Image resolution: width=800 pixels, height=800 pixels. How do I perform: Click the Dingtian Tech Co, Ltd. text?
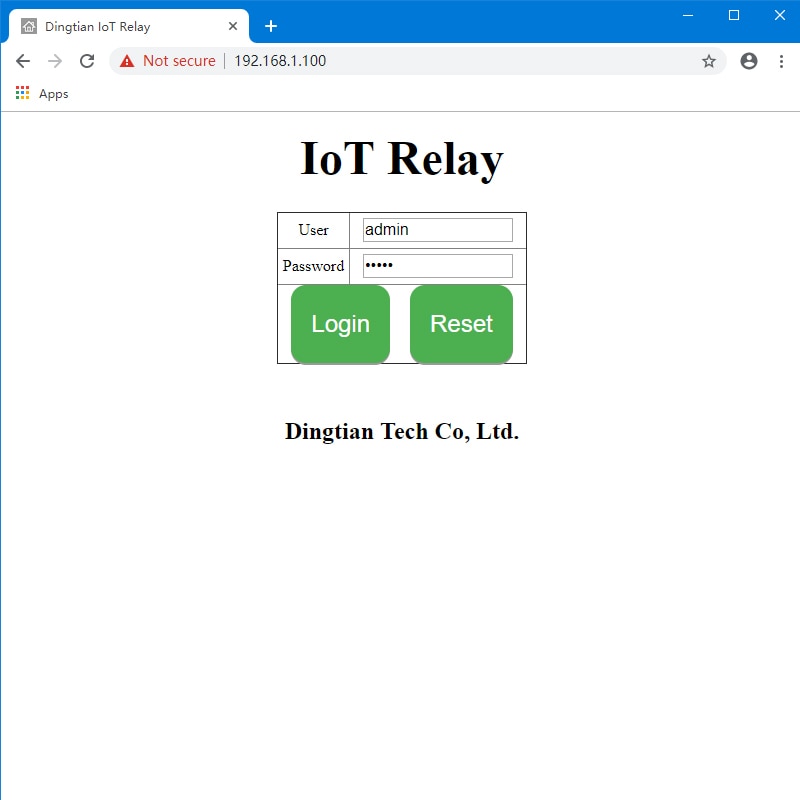pos(402,432)
